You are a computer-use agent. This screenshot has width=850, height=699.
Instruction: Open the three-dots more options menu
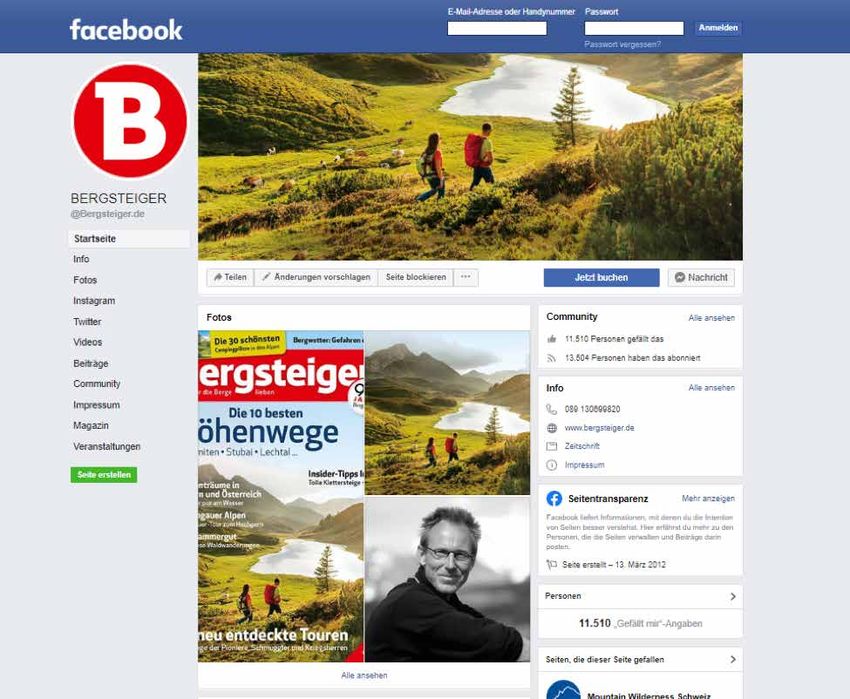(466, 277)
